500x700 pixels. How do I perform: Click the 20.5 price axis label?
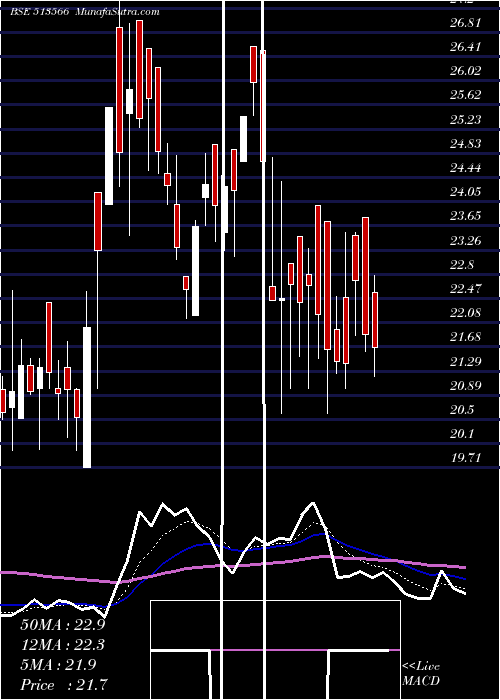462,410
